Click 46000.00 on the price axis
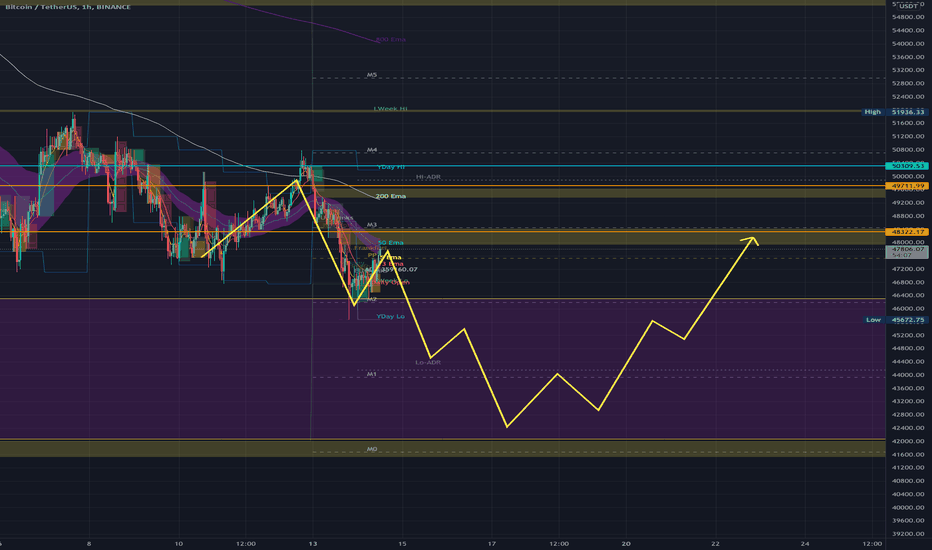 tap(908, 309)
